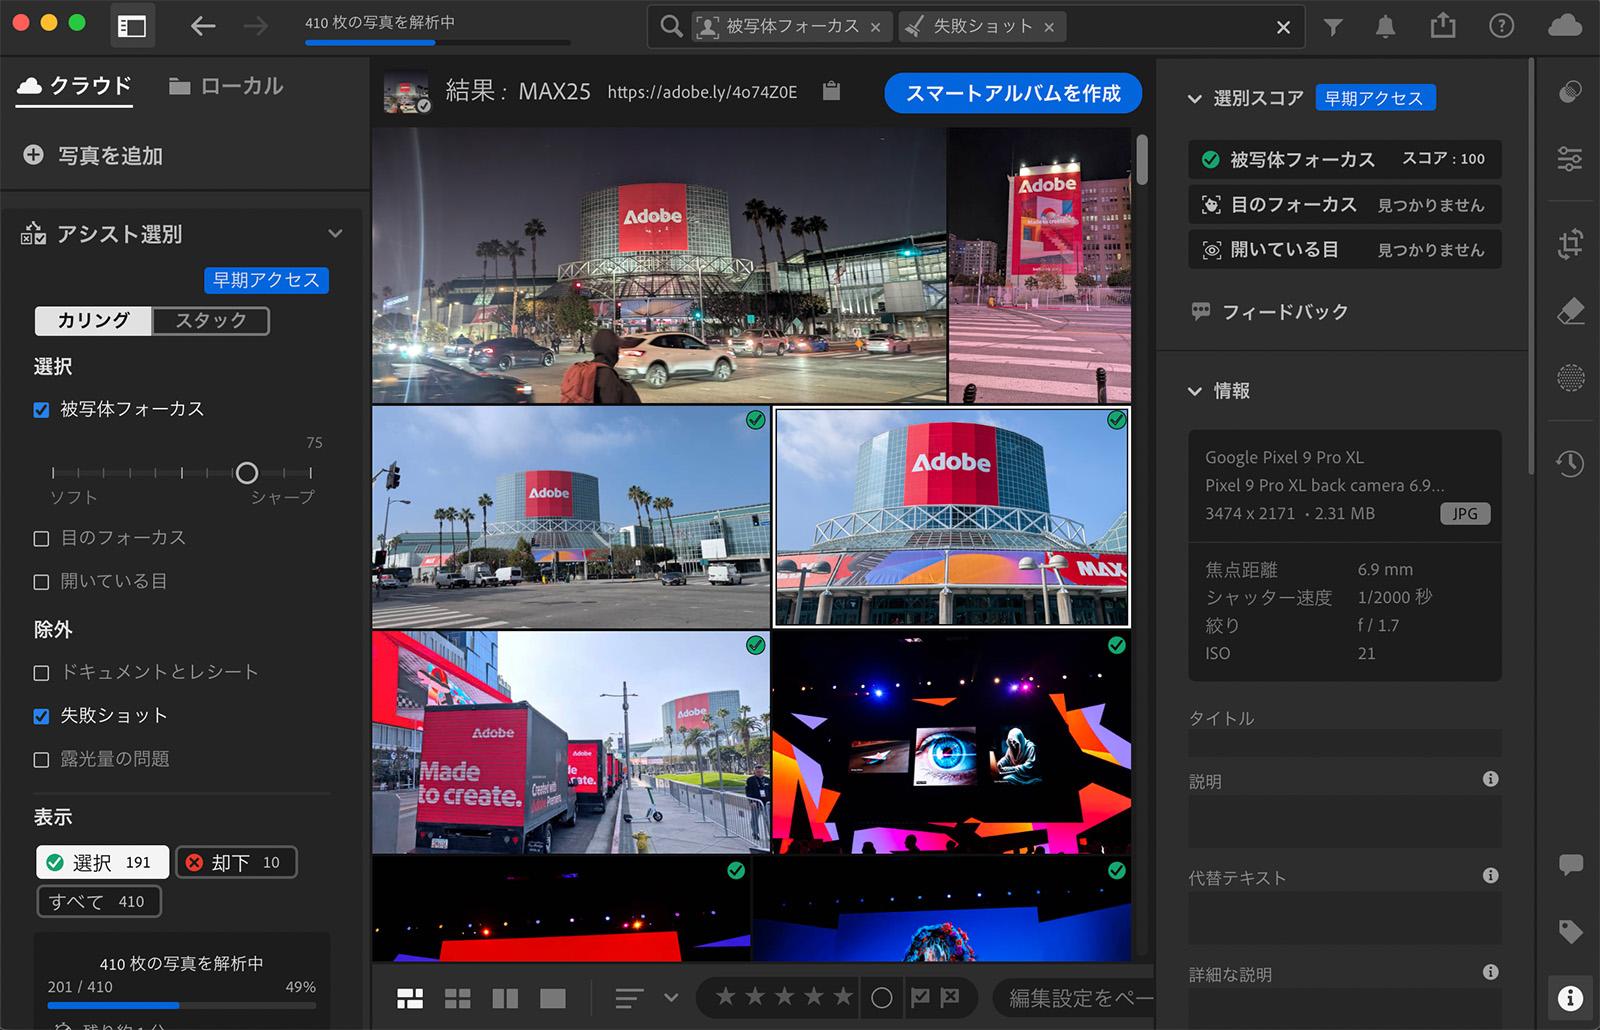
Task: Switch to square grid view
Action: tap(458, 997)
